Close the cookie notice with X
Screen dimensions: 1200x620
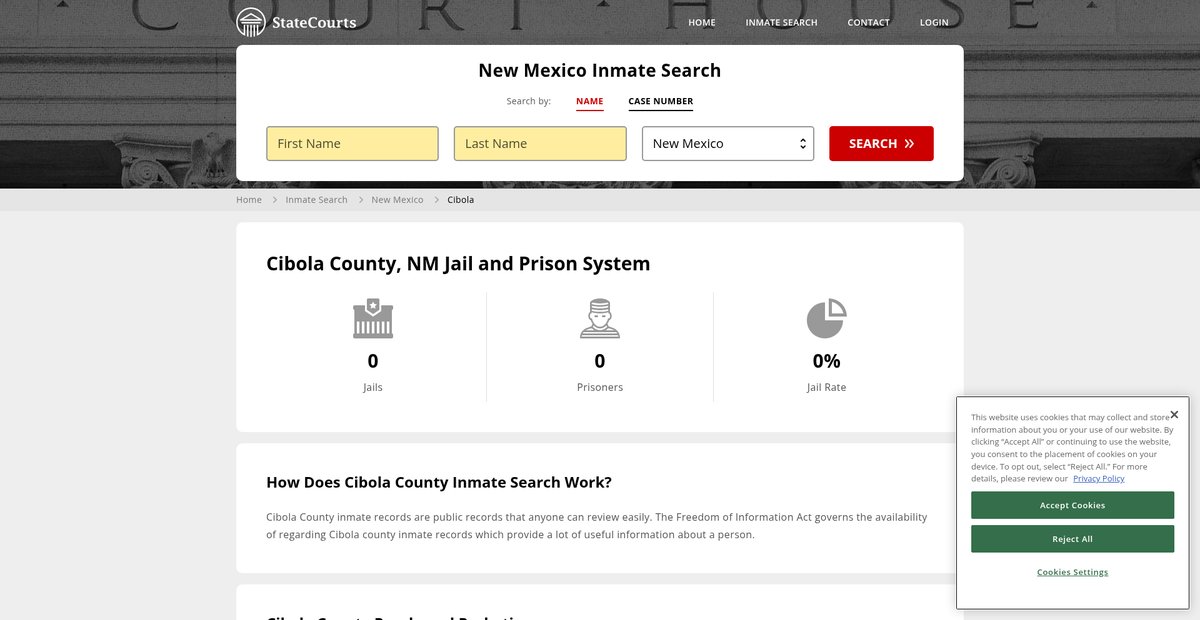pyautogui.click(x=1174, y=414)
